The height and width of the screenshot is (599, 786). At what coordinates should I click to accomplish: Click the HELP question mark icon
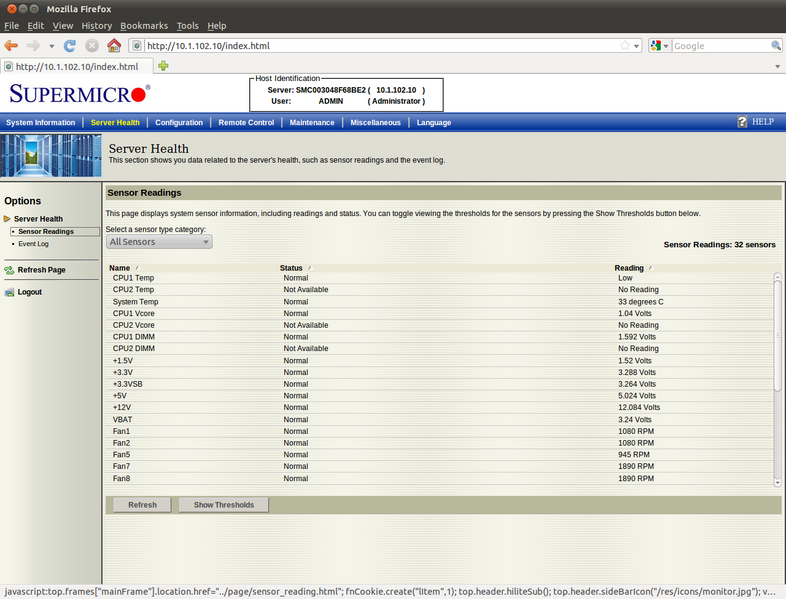coord(742,122)
